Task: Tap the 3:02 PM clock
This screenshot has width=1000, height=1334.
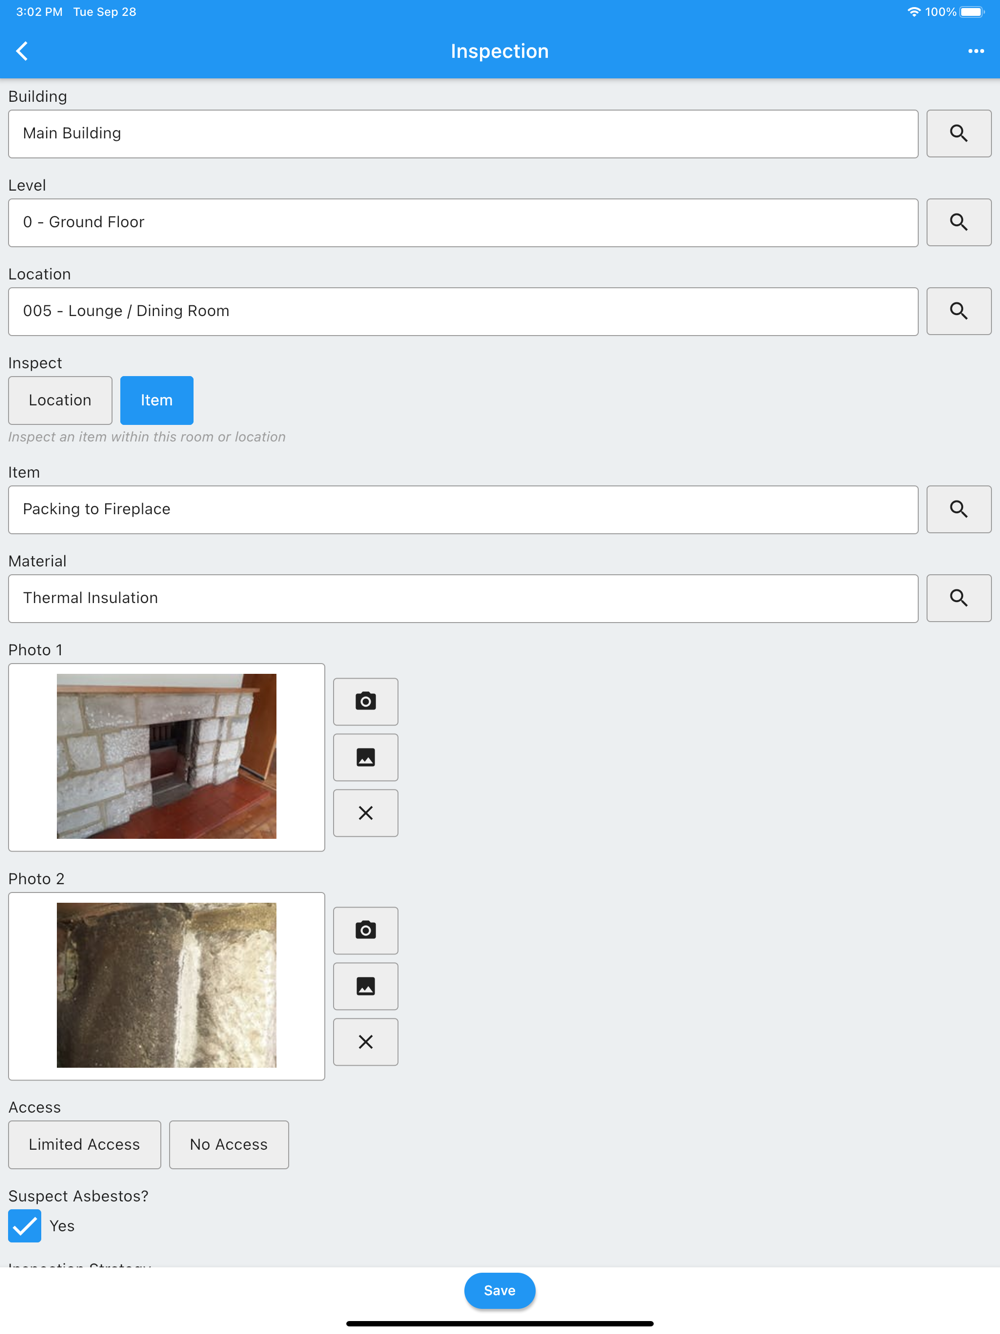Action: 39,12
